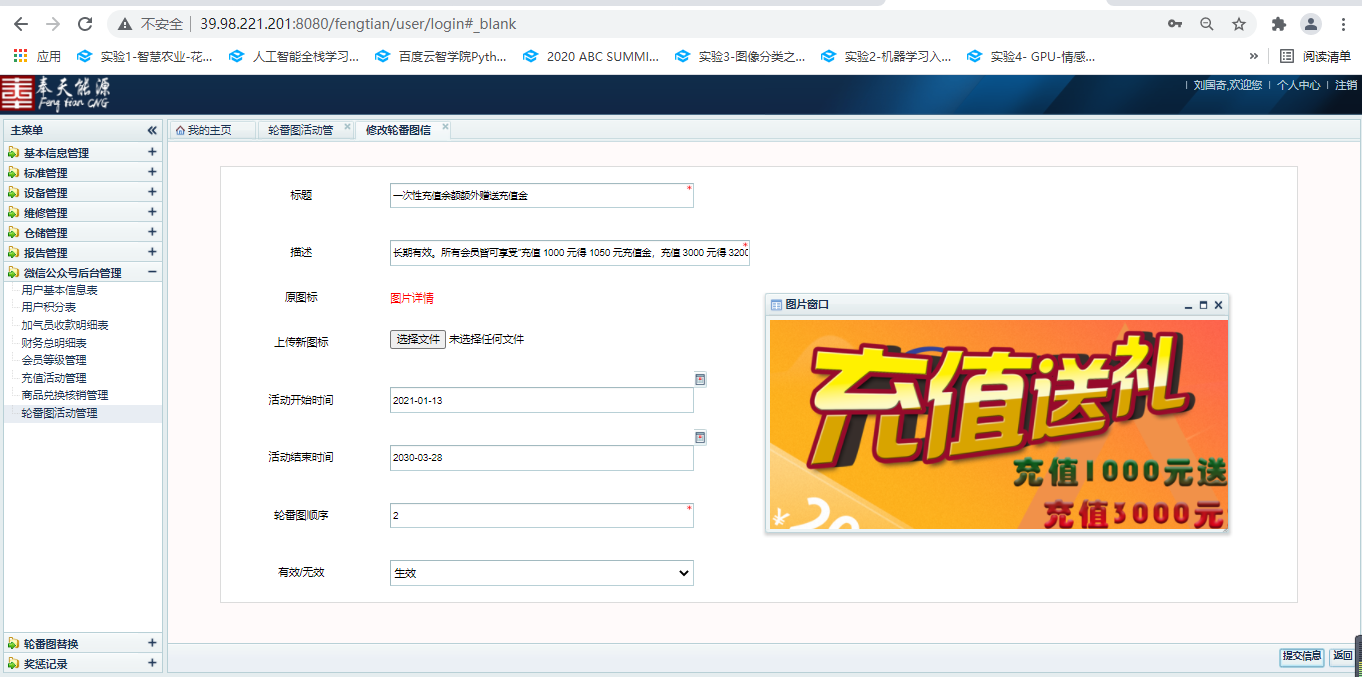Click browser reload page icon
This screenshot has width=1362, height=677.
pyautogui.click(x=85, y=24)
